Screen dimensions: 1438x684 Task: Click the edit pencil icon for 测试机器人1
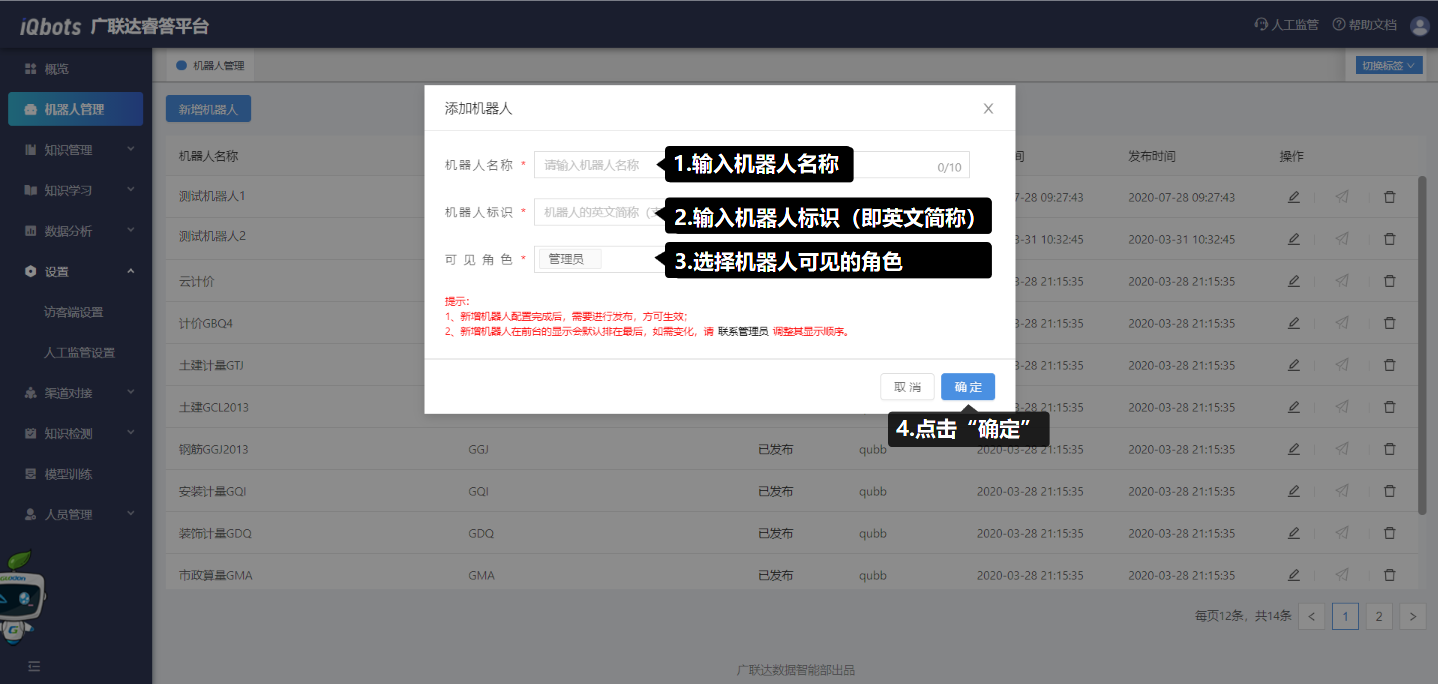click(1293, 197)
